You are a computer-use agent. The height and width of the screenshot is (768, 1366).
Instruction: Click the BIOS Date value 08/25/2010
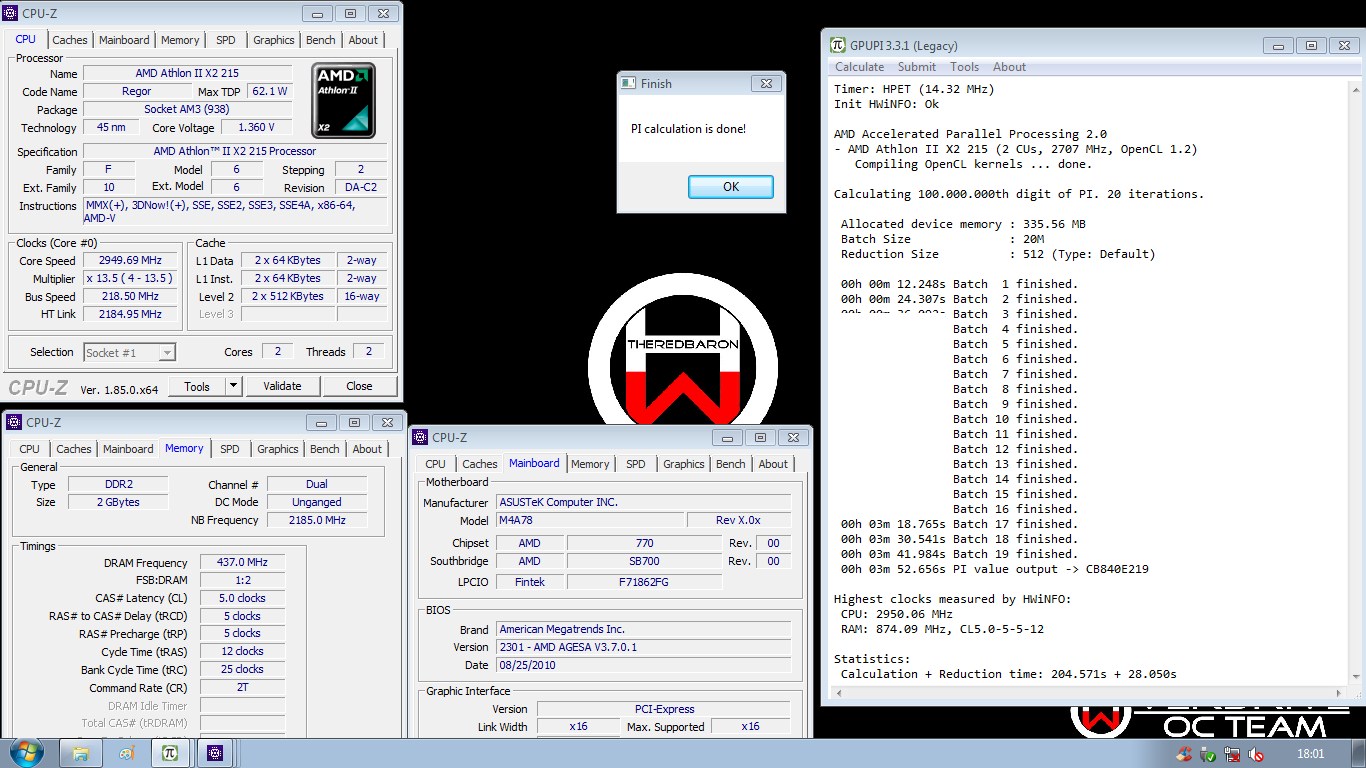(x=643, y=665)
